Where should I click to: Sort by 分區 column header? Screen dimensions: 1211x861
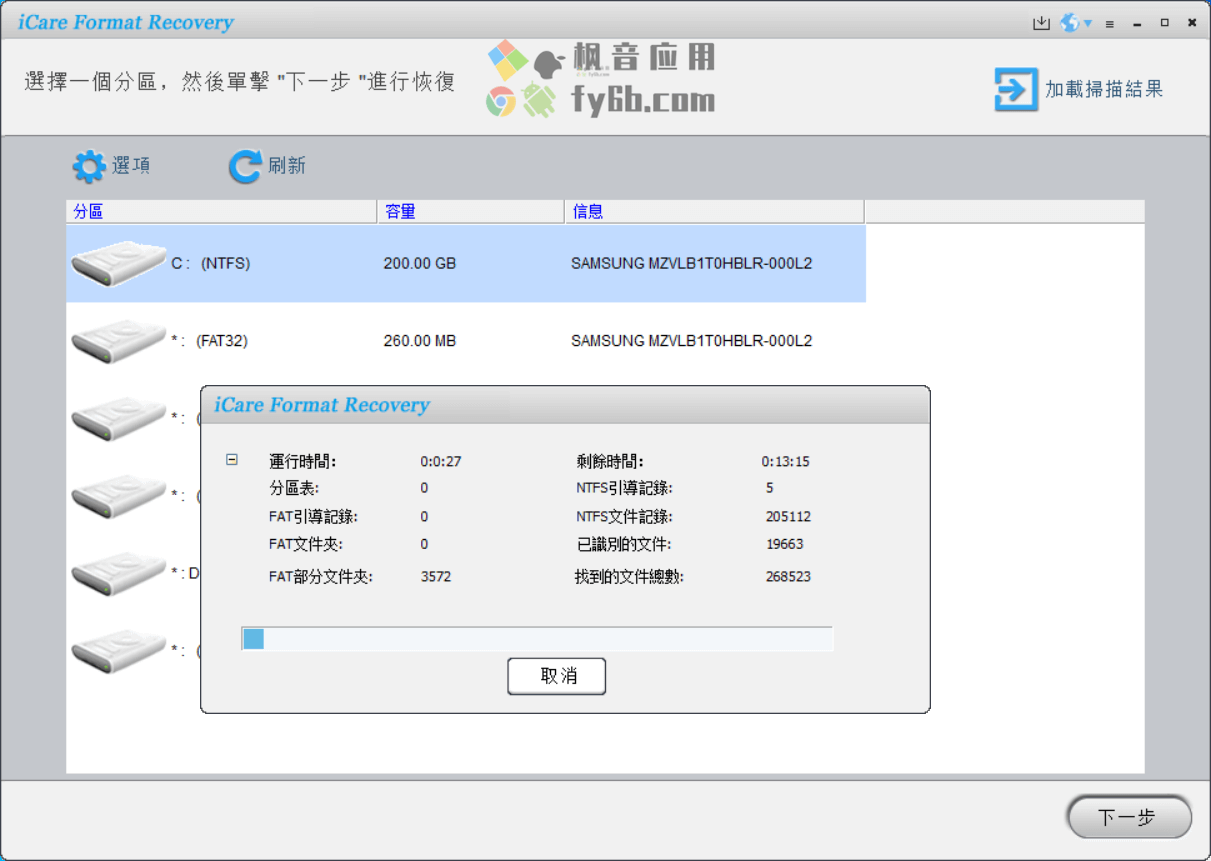(222, 211)
